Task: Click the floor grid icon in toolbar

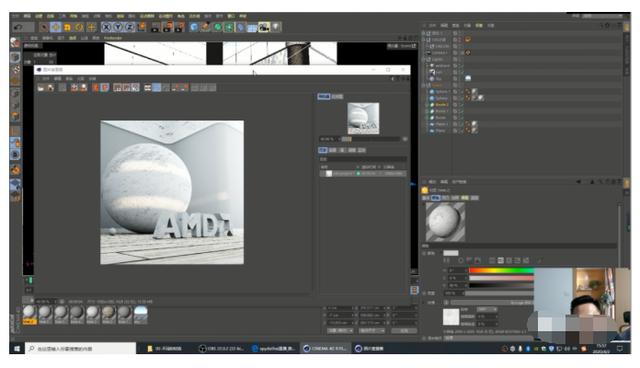Action: (252, 28)
